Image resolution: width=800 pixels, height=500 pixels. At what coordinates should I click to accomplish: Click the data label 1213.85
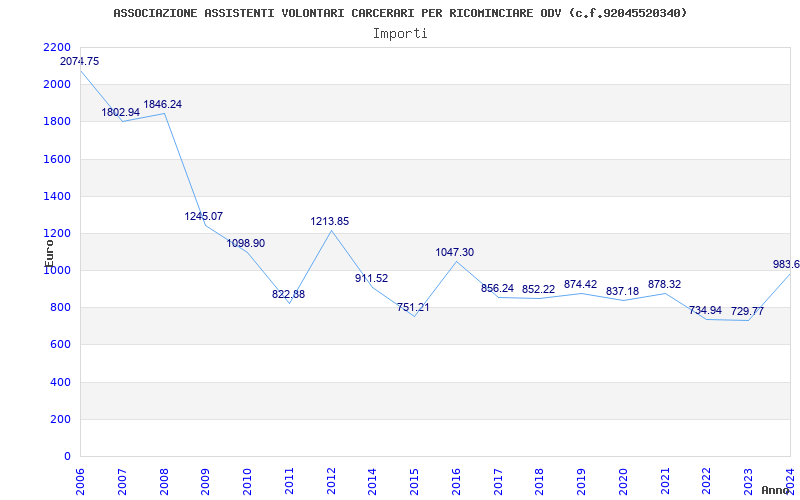tap(330, 221)
